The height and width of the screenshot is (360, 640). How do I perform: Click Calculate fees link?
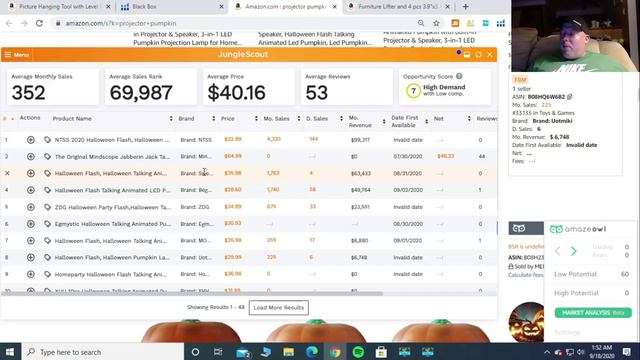click(526, 275)
